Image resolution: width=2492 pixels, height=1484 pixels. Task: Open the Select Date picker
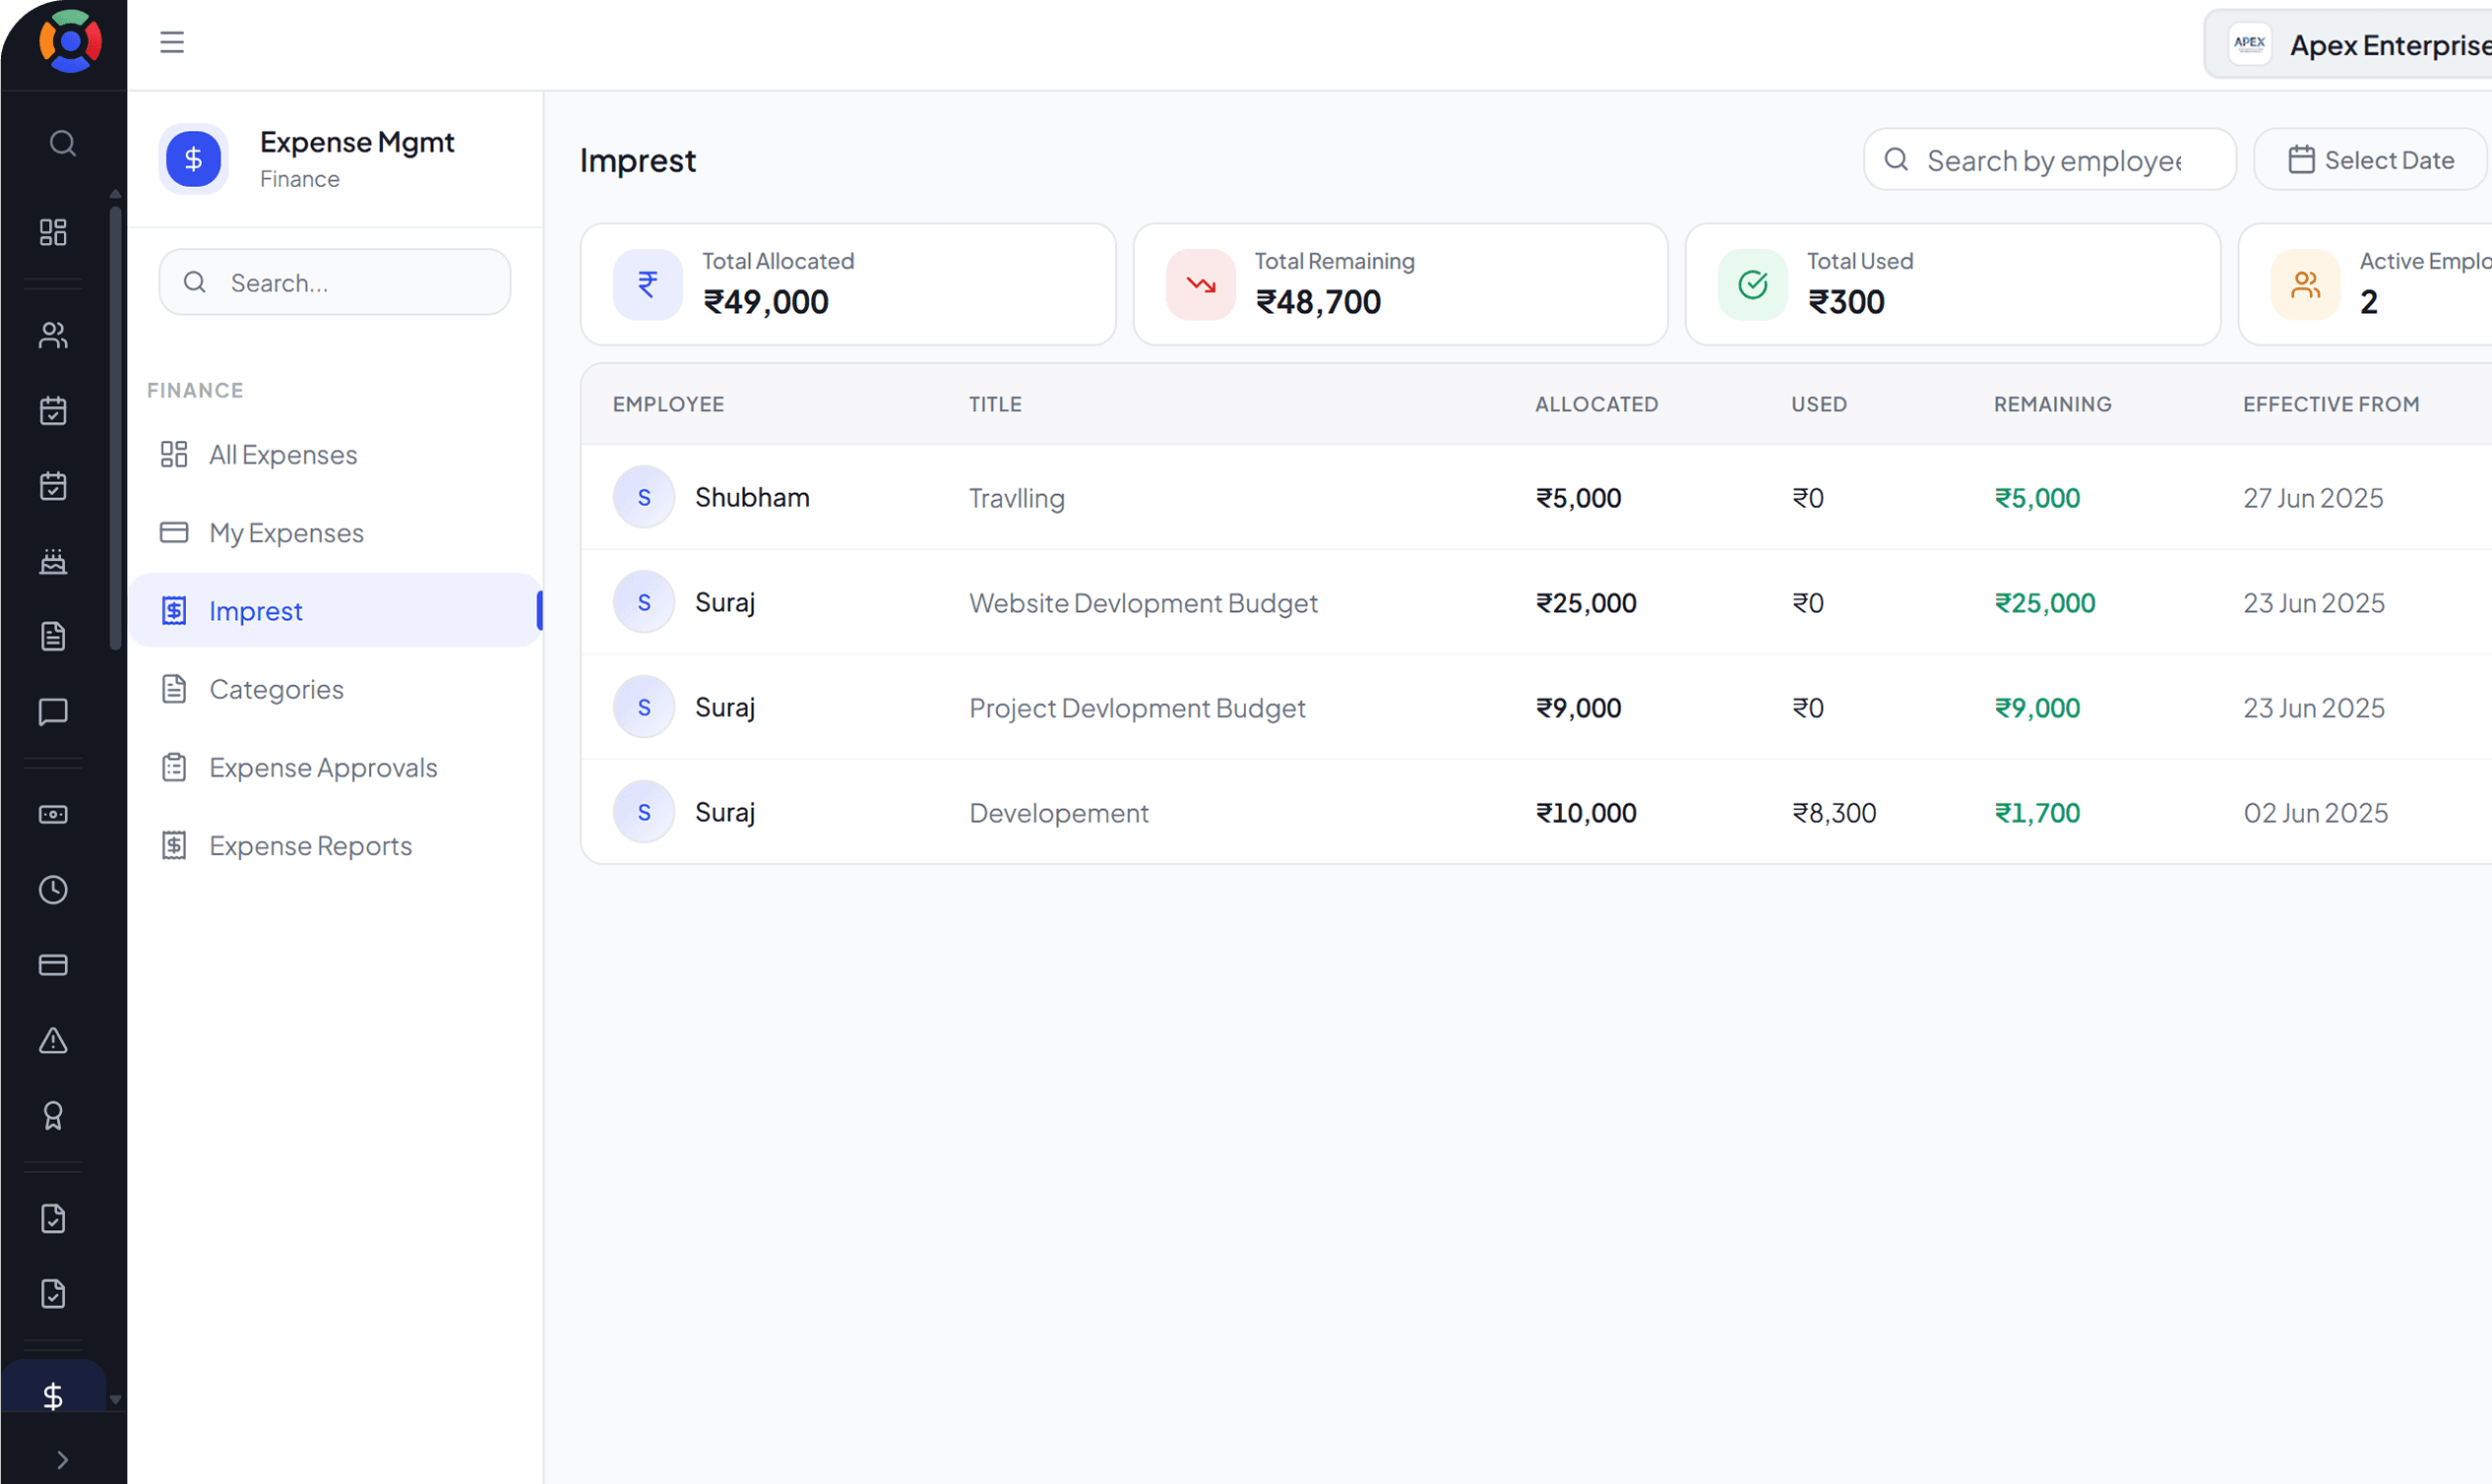click(2371, 159)
